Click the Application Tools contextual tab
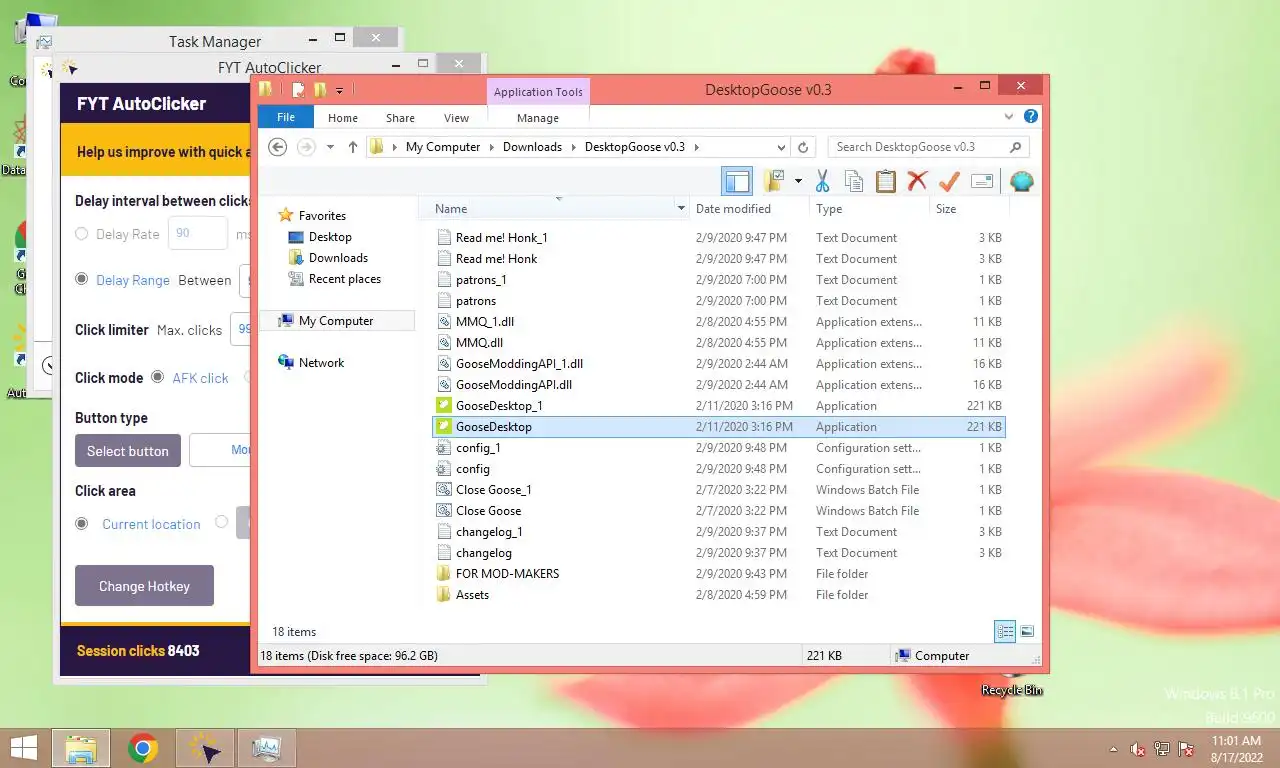1280x768 pixels. click(538, 92)
